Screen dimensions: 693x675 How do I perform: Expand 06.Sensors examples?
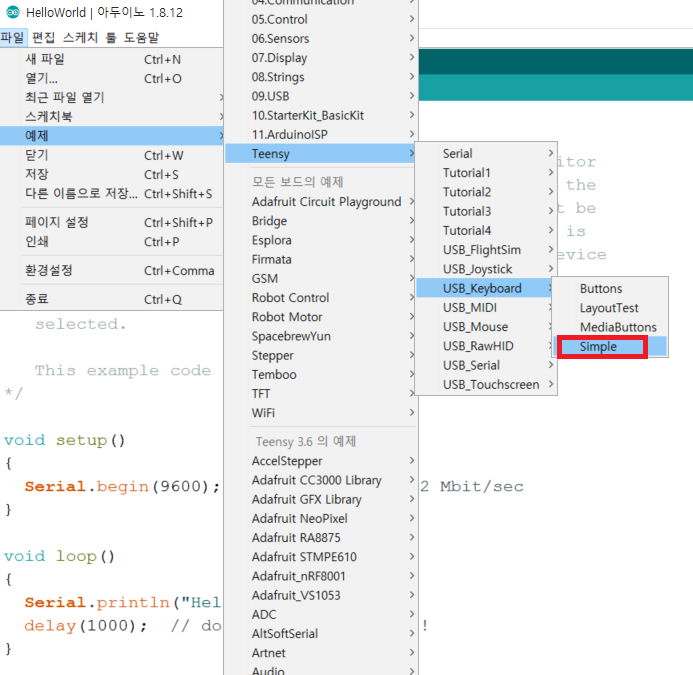click(x=321, y=38)
